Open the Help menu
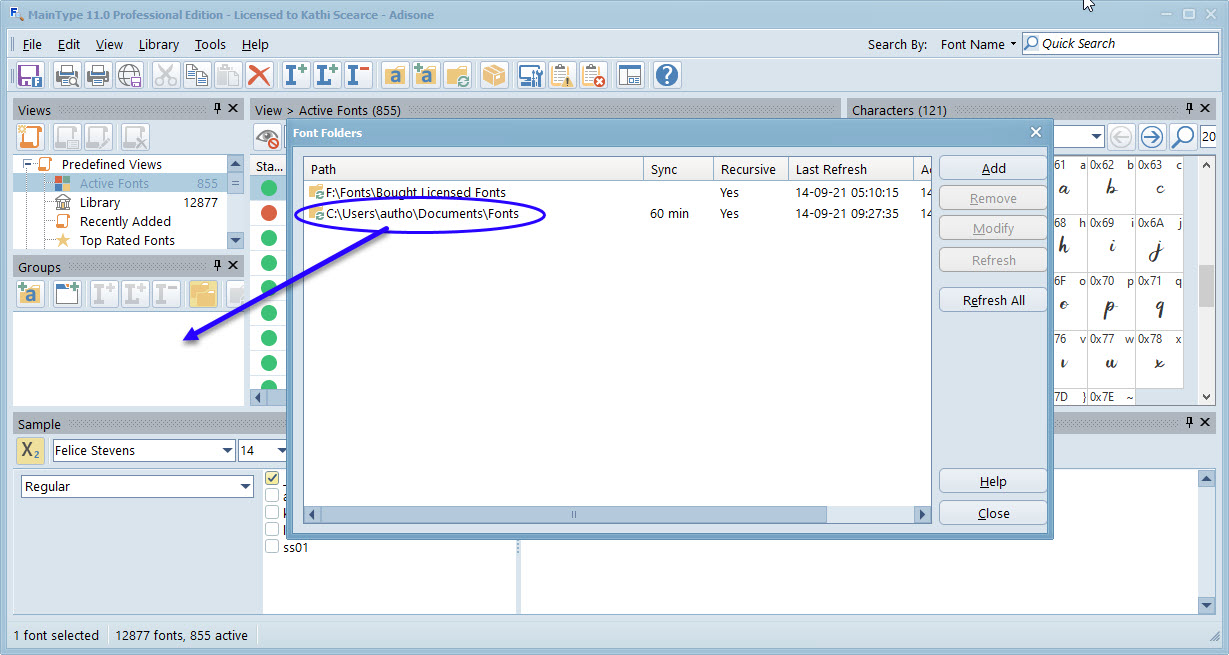 [255, 44]
